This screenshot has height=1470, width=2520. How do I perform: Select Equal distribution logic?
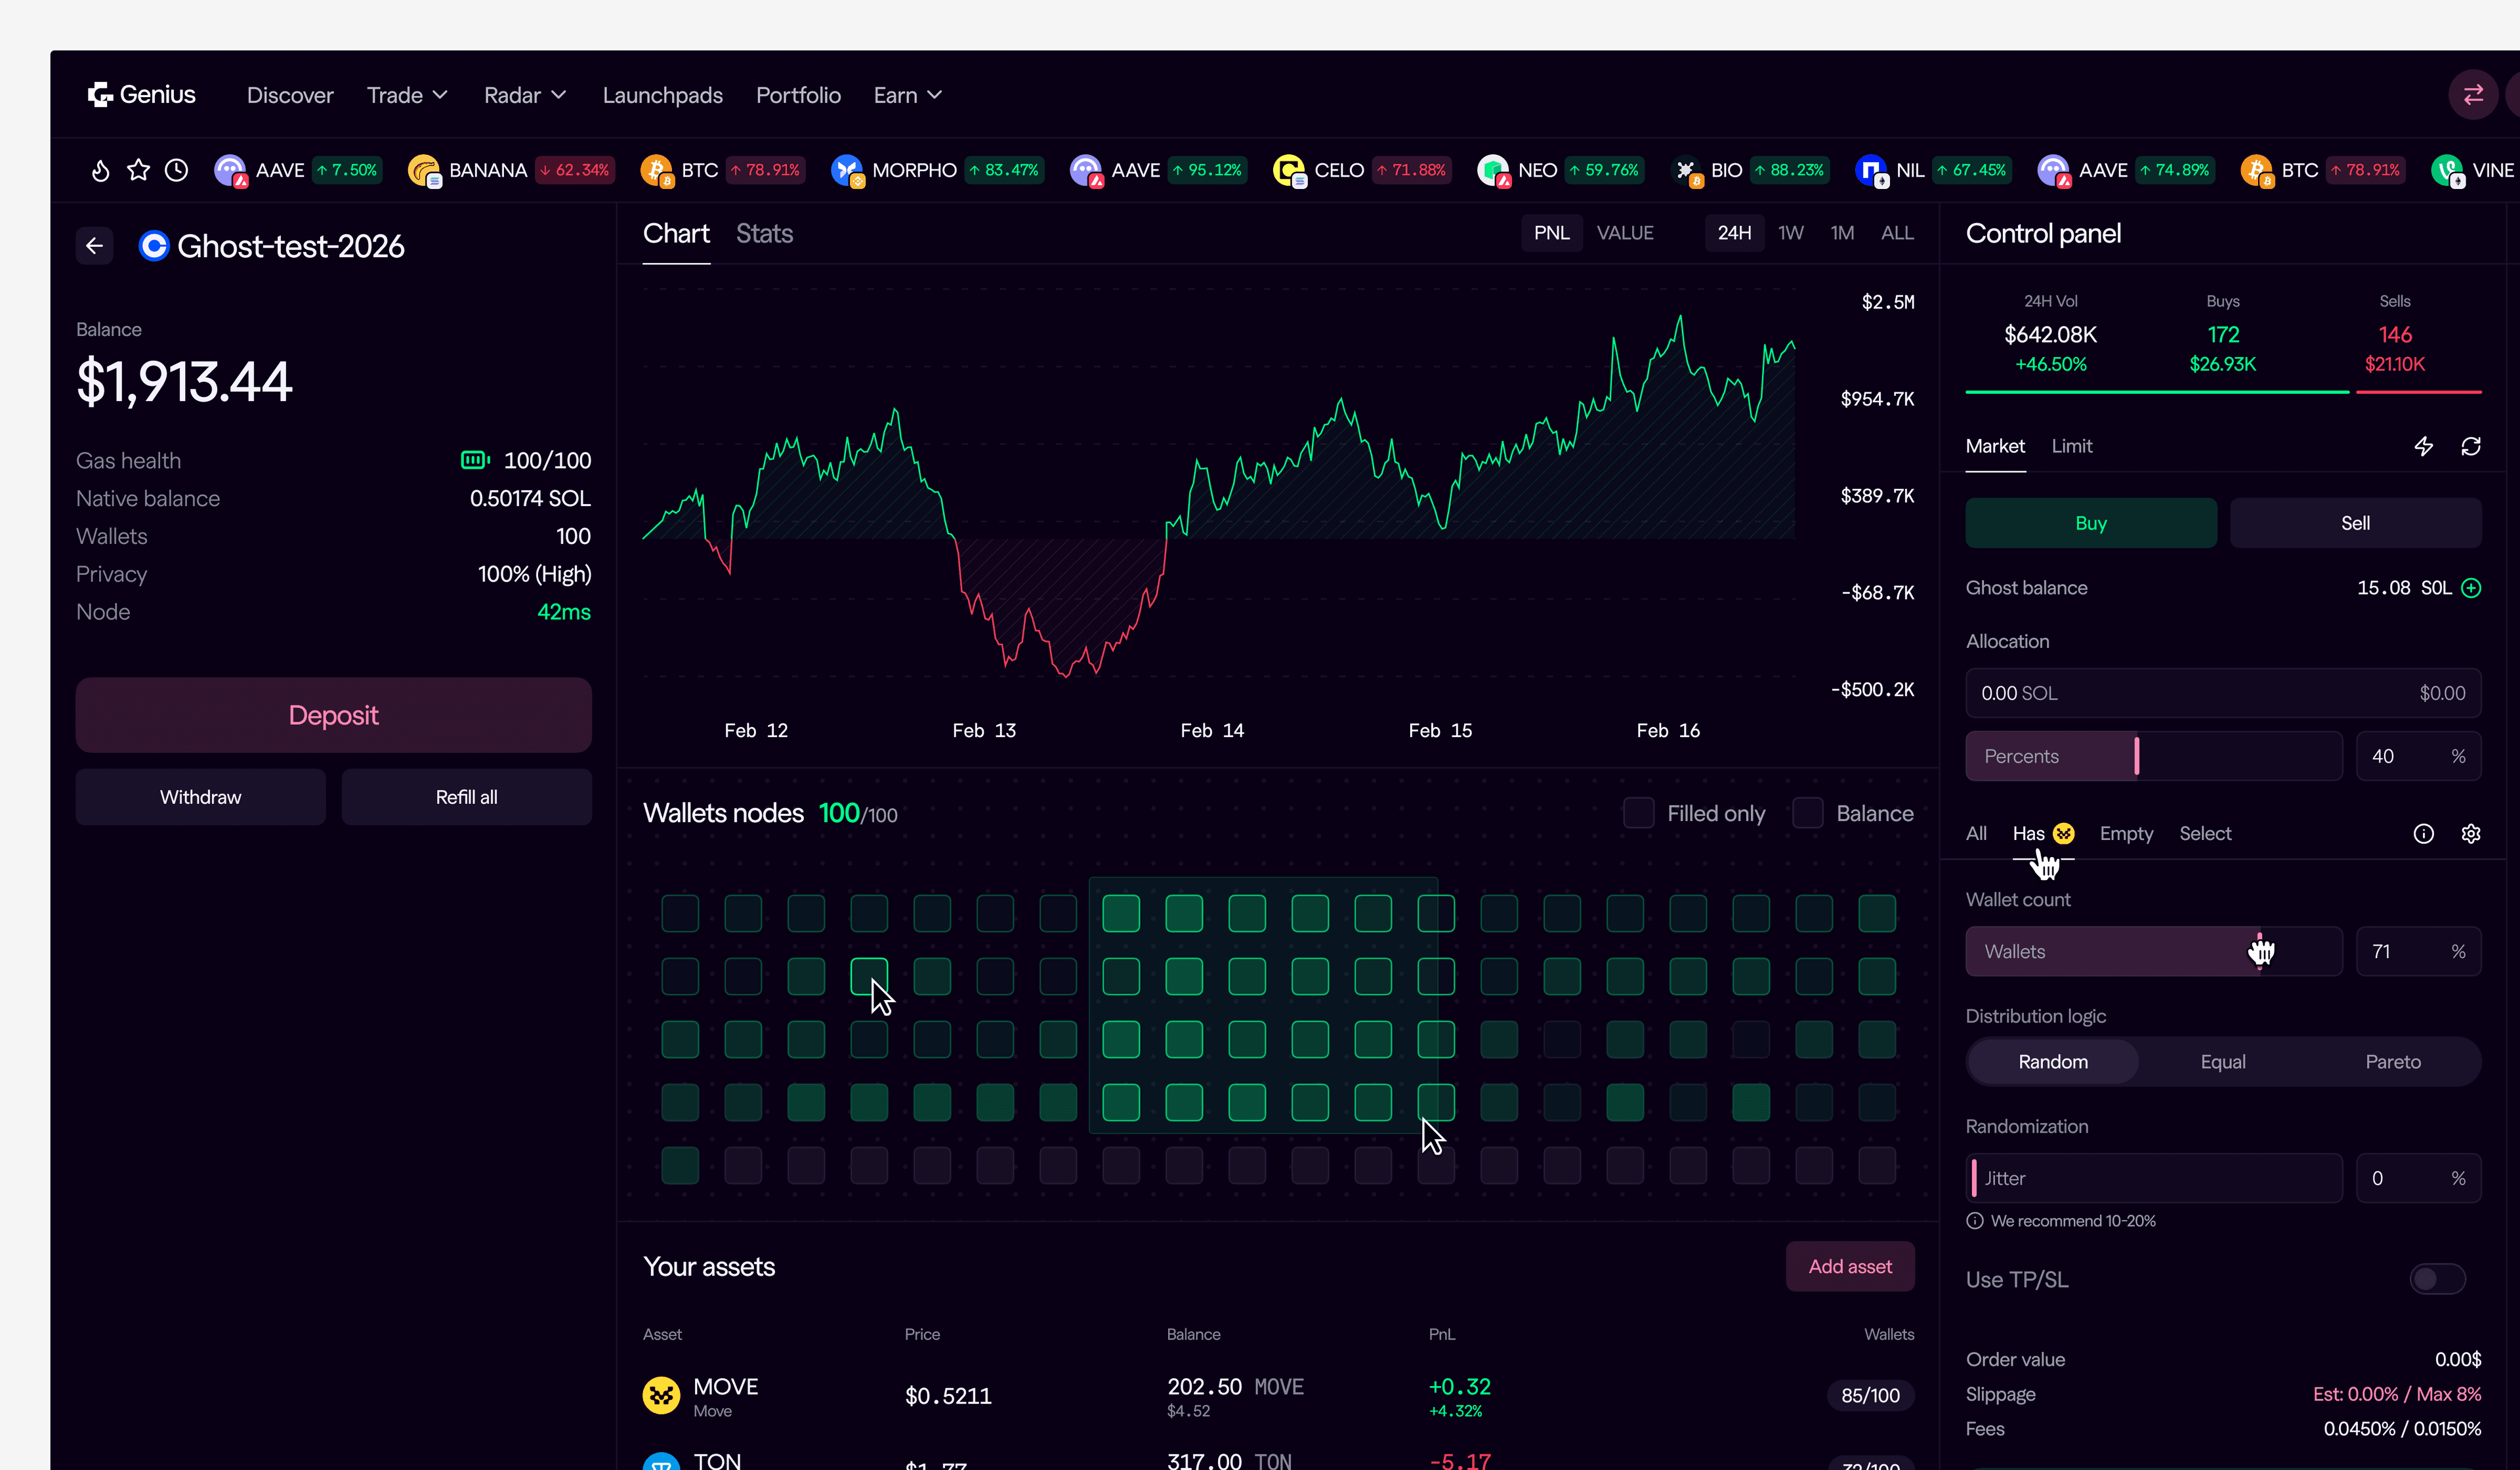coord(2223,1062)
